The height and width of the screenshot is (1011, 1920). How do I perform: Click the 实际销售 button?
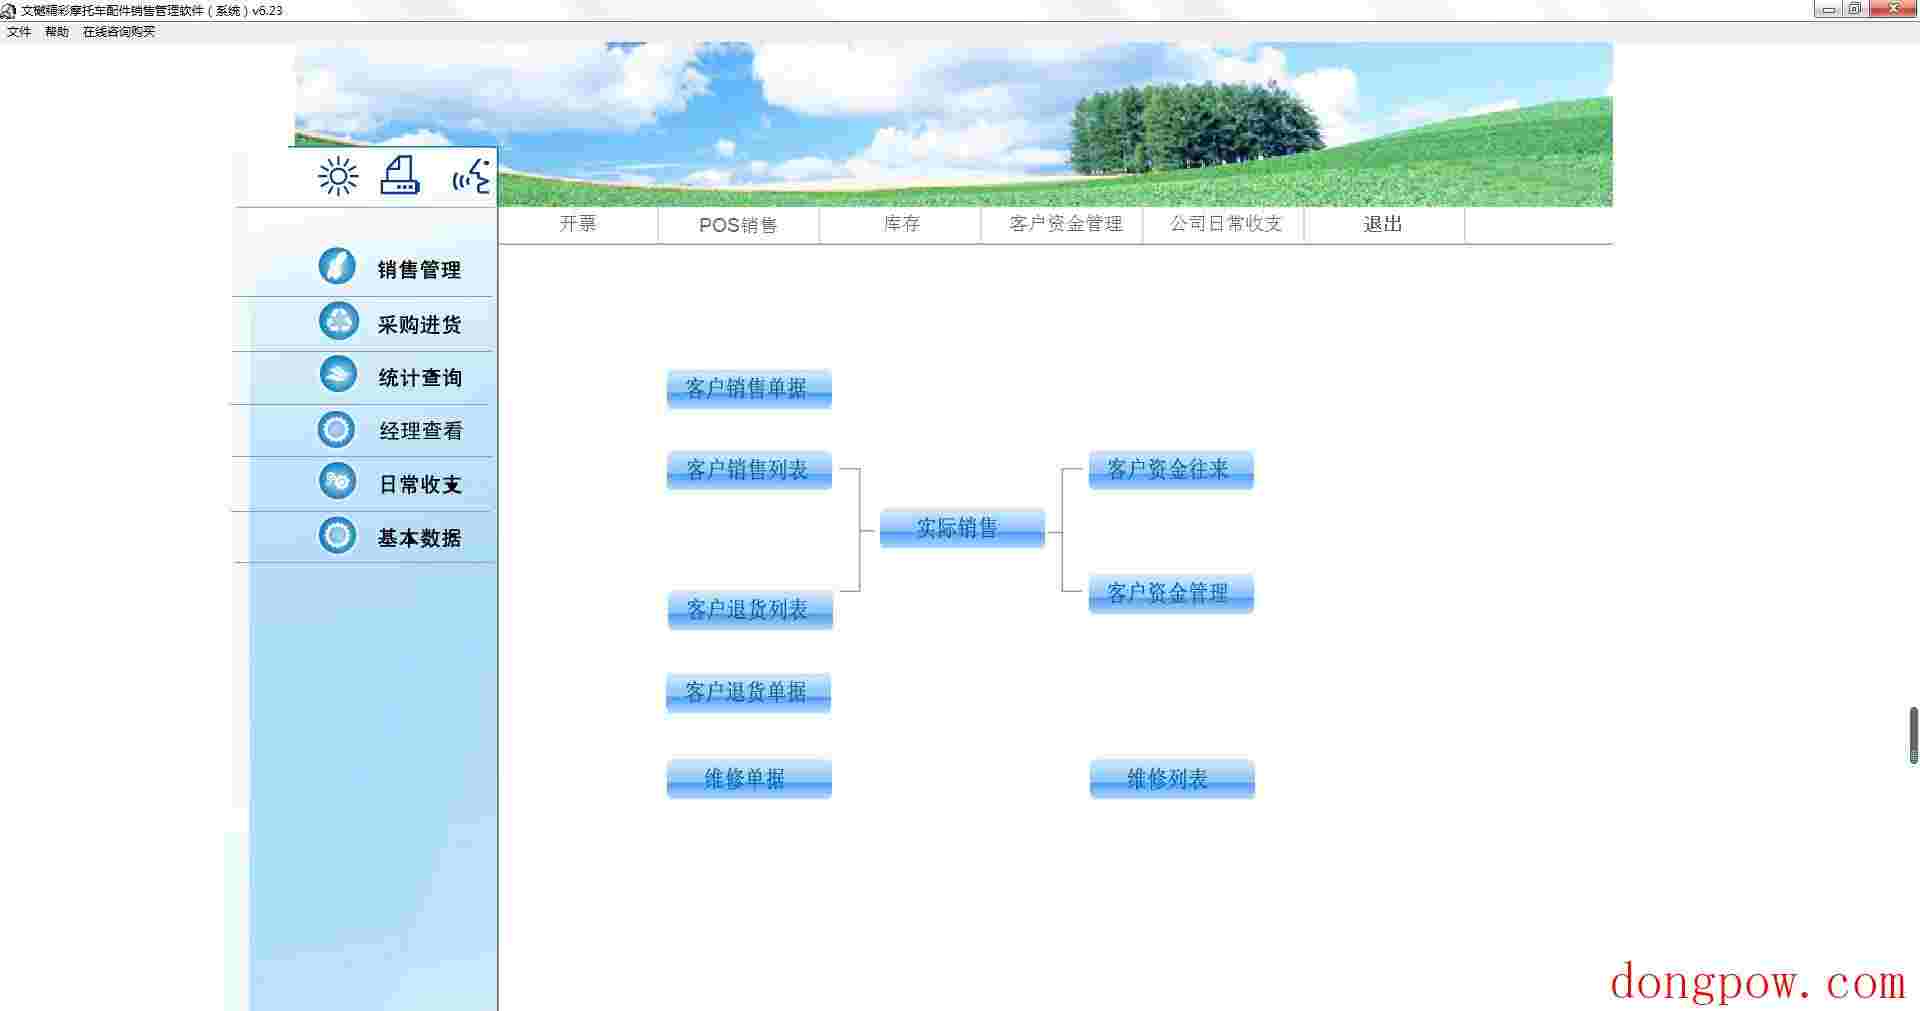tap(962, 528)
